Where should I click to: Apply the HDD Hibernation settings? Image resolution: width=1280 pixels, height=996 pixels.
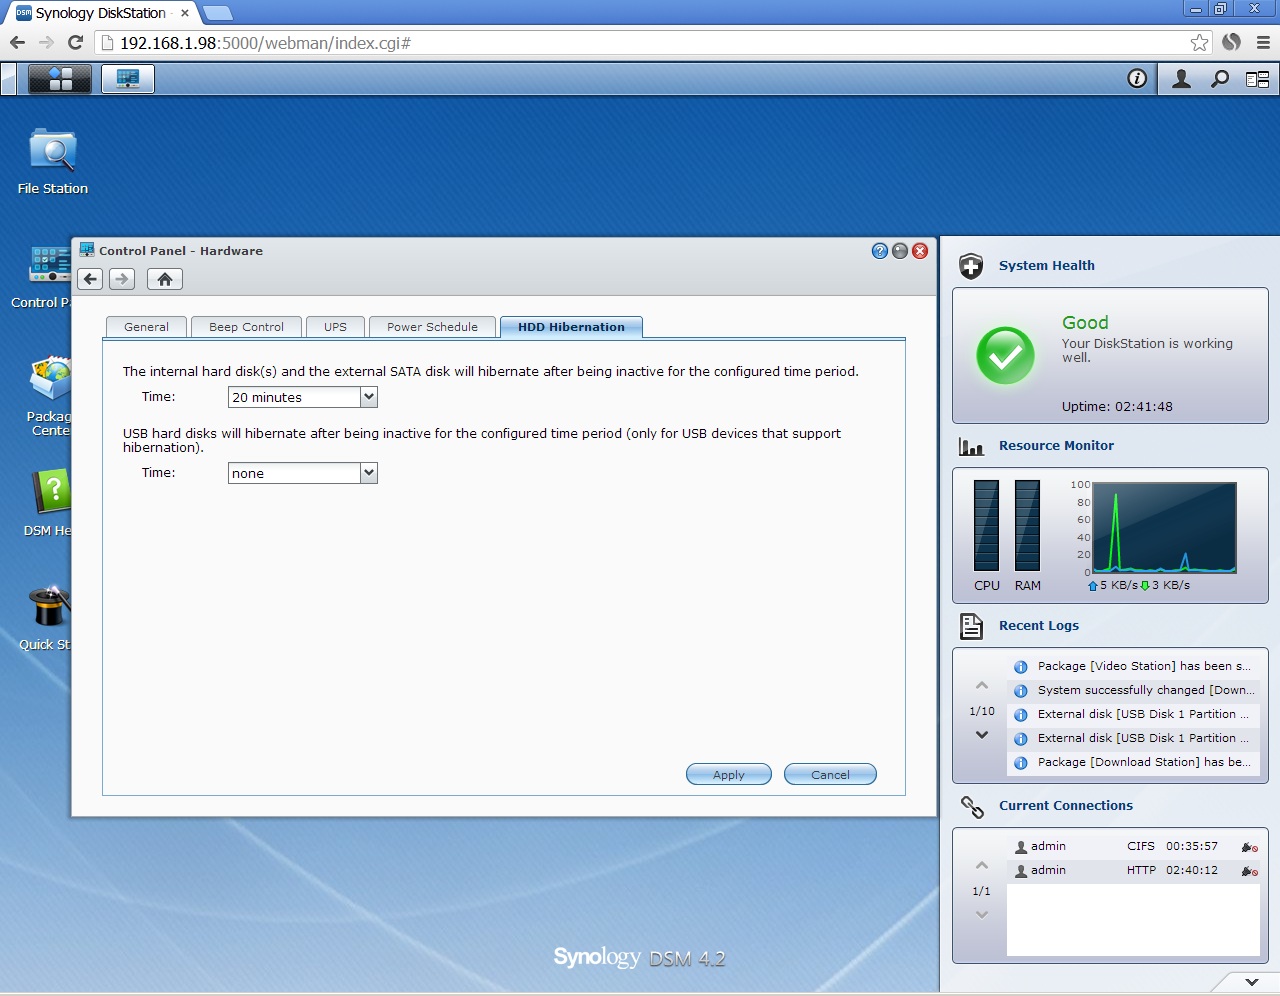point(728,774)
